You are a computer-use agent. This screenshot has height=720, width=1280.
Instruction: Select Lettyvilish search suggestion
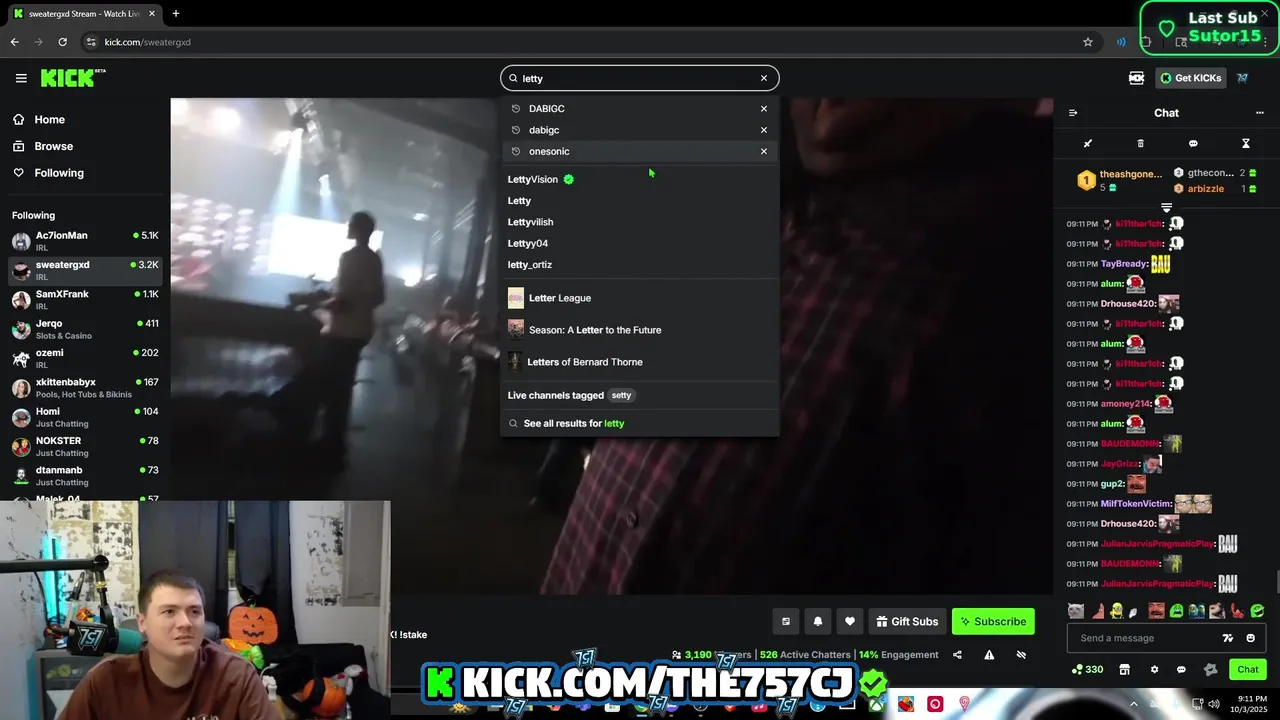pyautogui.click(x=640, y=222)
